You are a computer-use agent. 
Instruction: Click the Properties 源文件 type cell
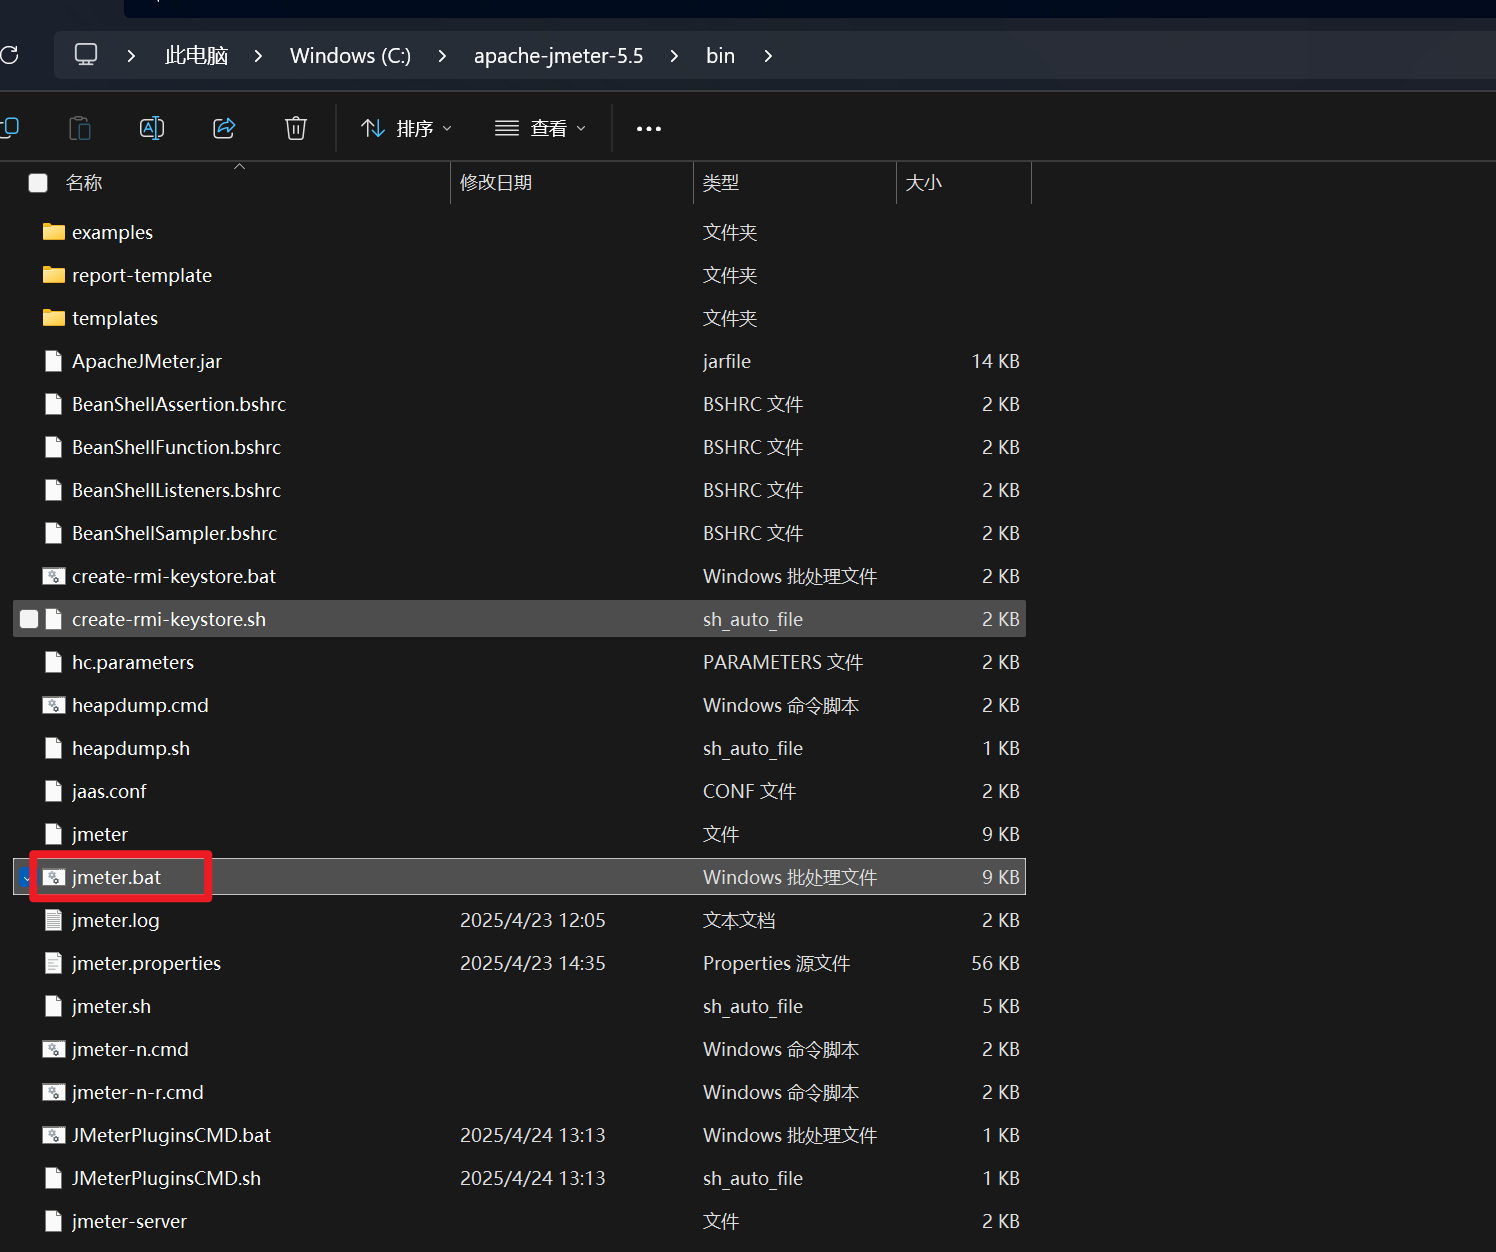[776, 963]
